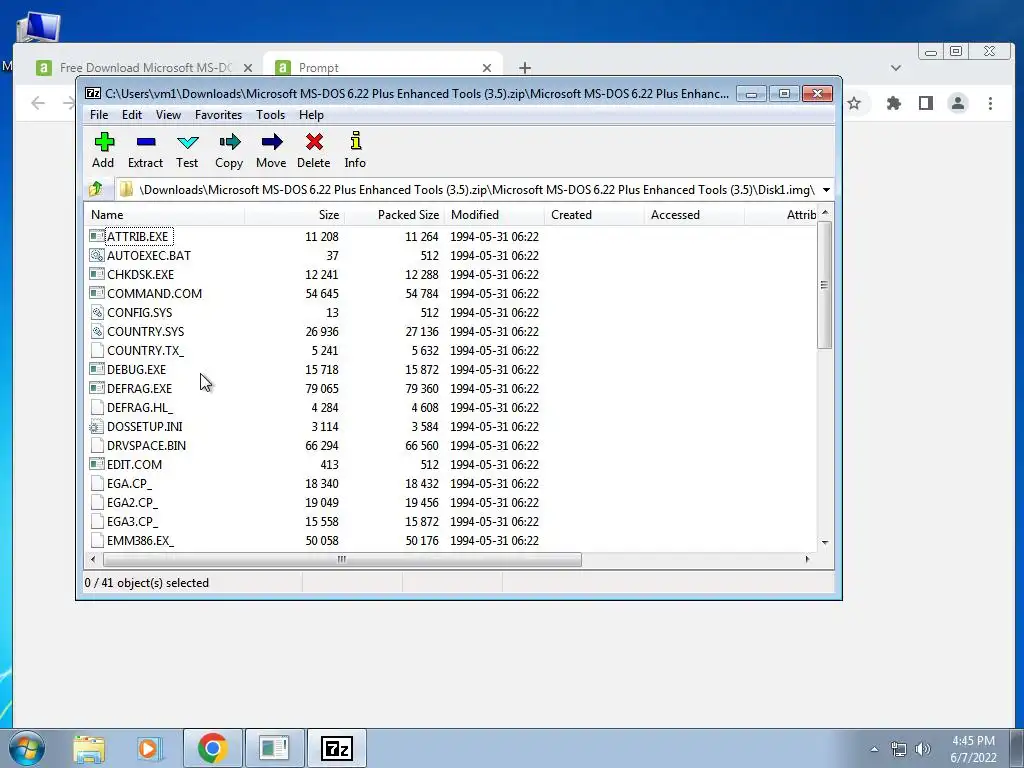
Task: Click the network tray icon
Action: (899, 749)
